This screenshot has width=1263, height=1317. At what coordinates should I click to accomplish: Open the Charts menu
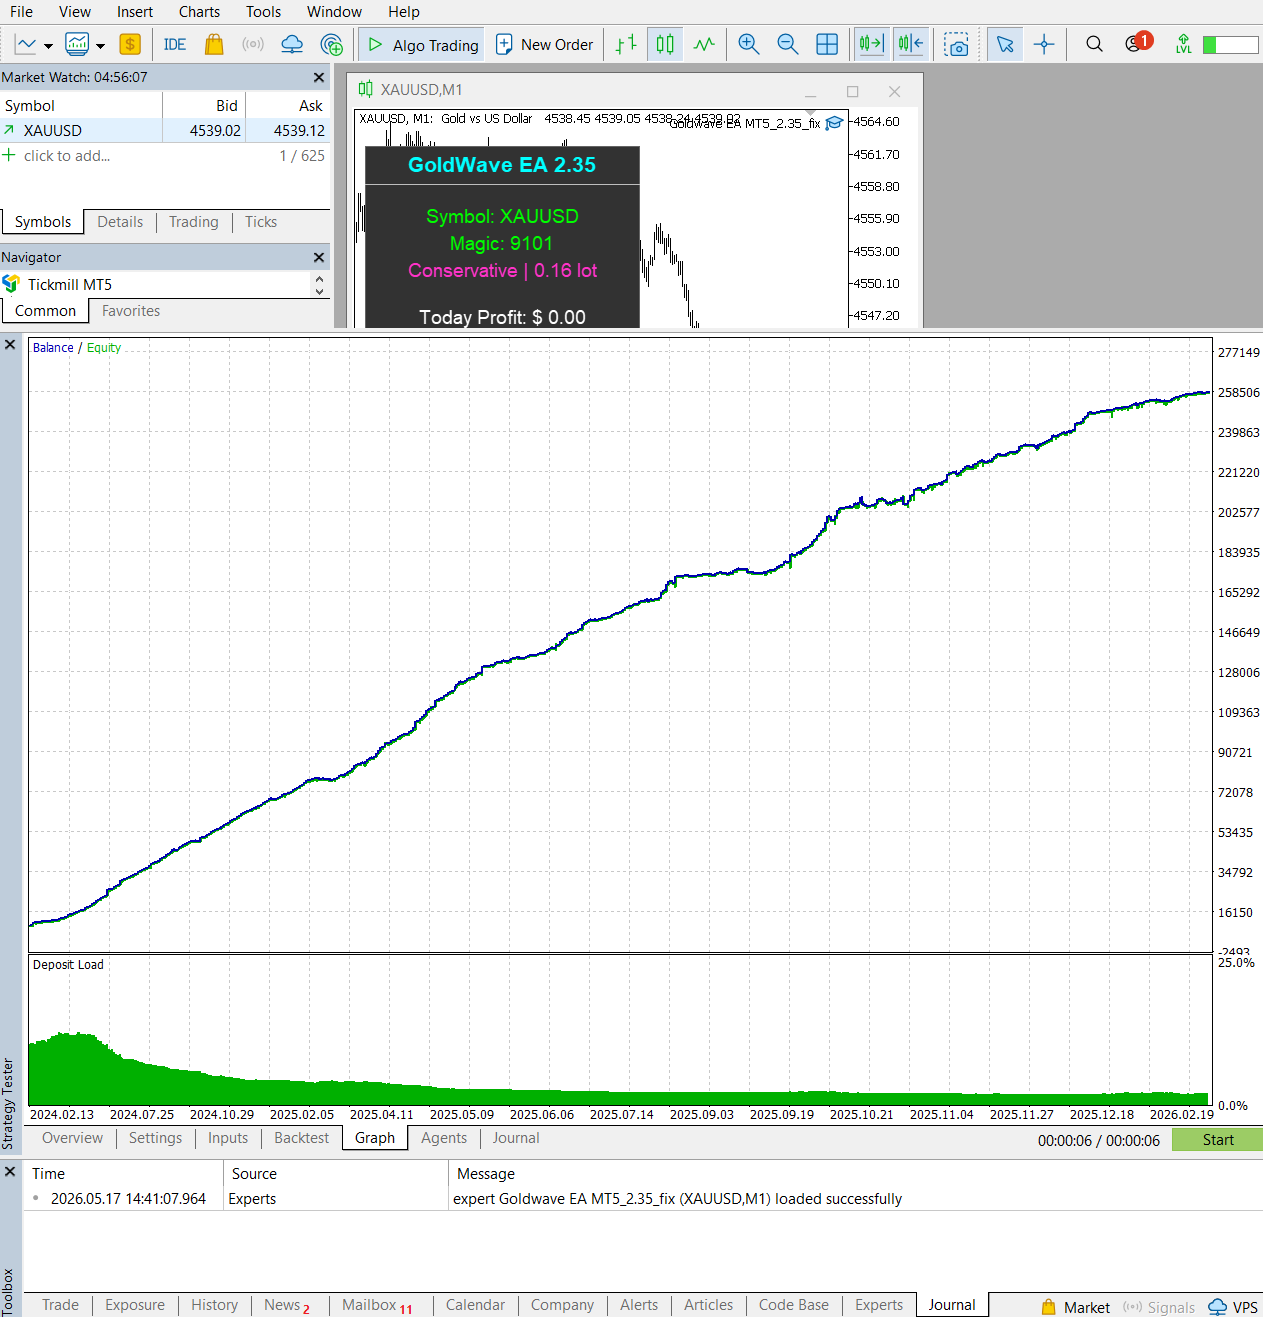tap(199, 12)
